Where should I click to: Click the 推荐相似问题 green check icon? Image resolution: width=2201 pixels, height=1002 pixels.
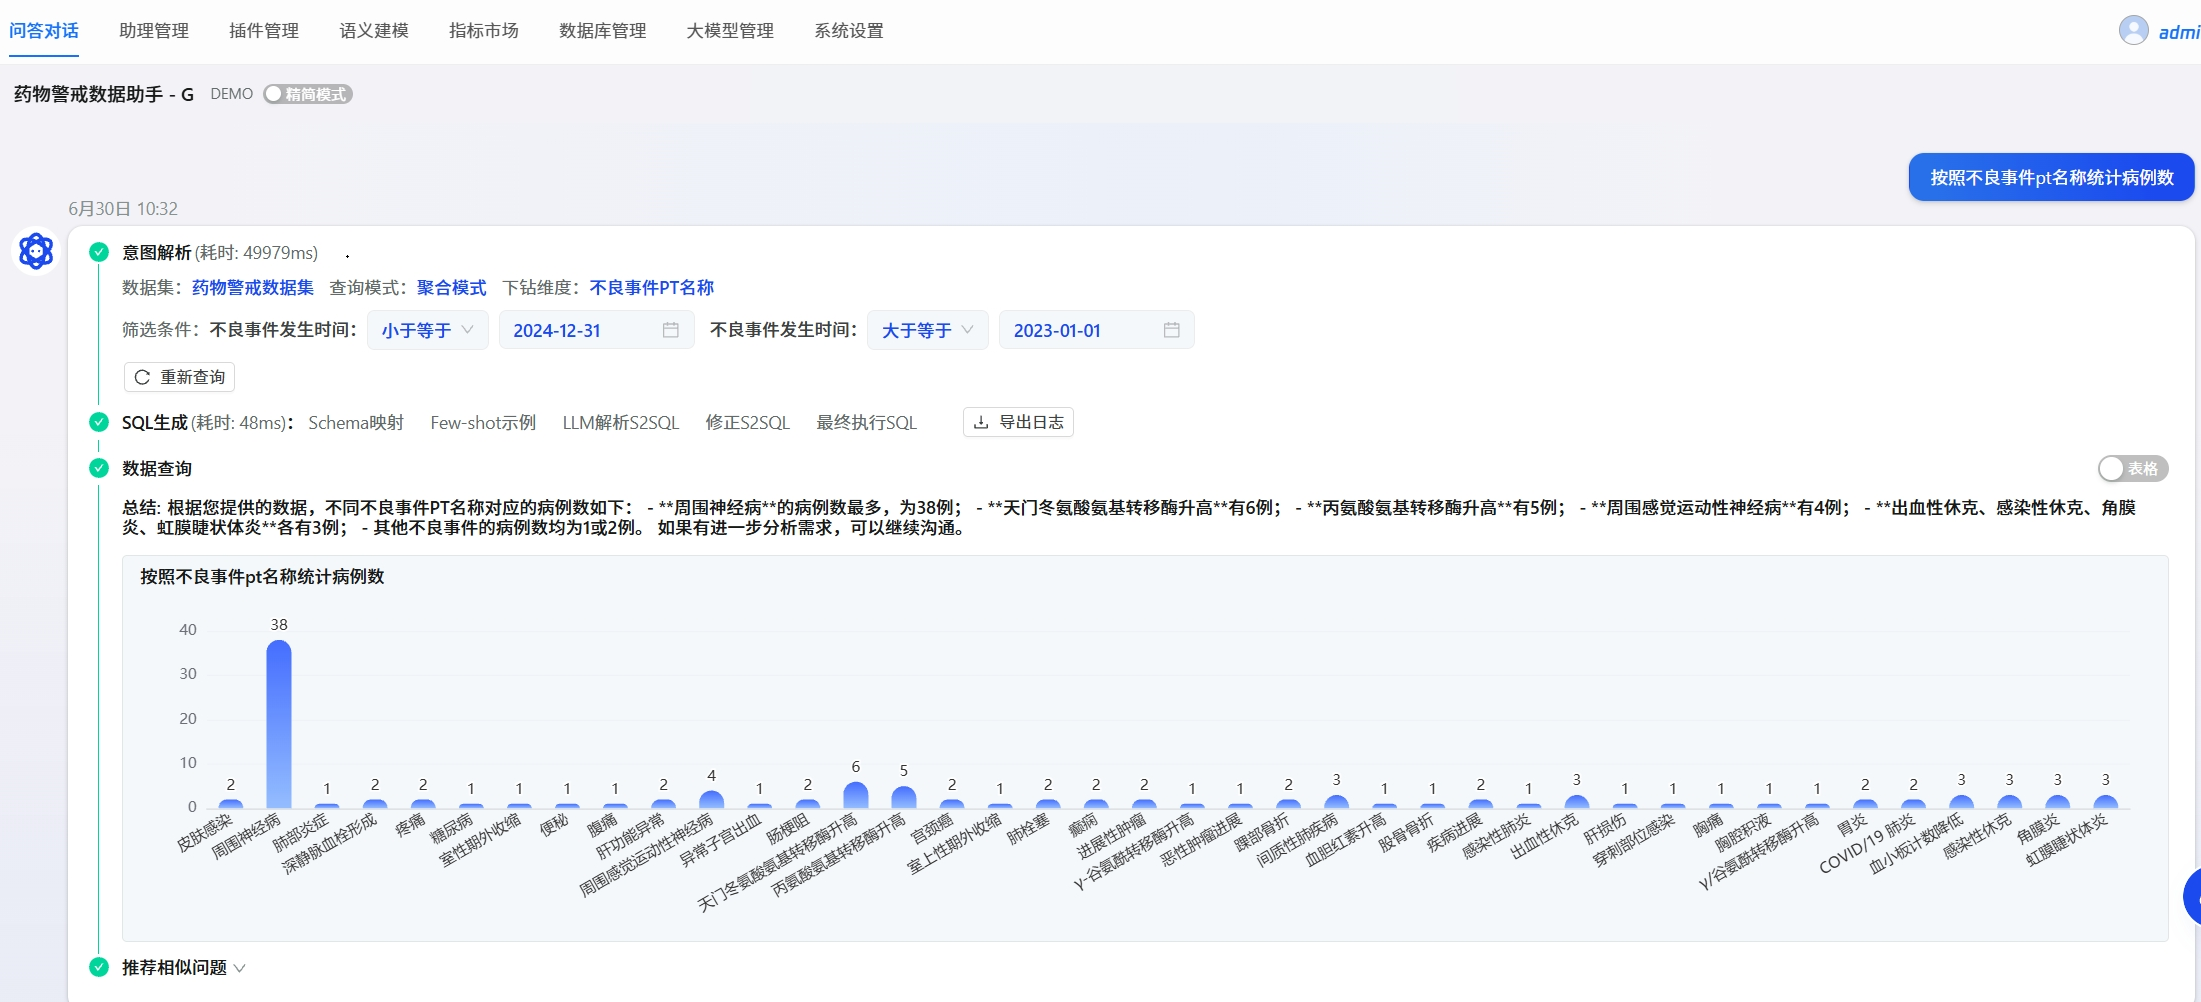(99, 967)
